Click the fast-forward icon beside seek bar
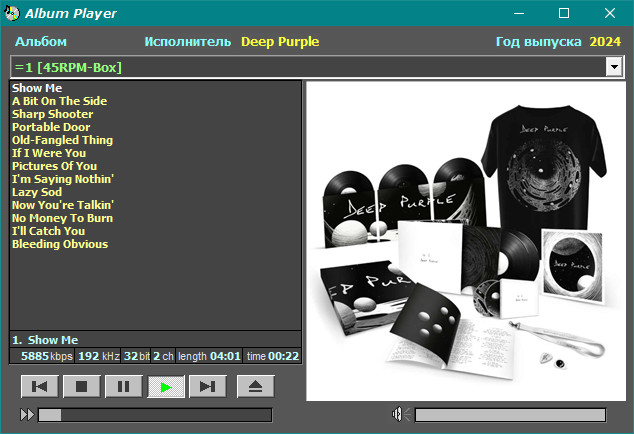Screen dimensions: 634x434 27,415
